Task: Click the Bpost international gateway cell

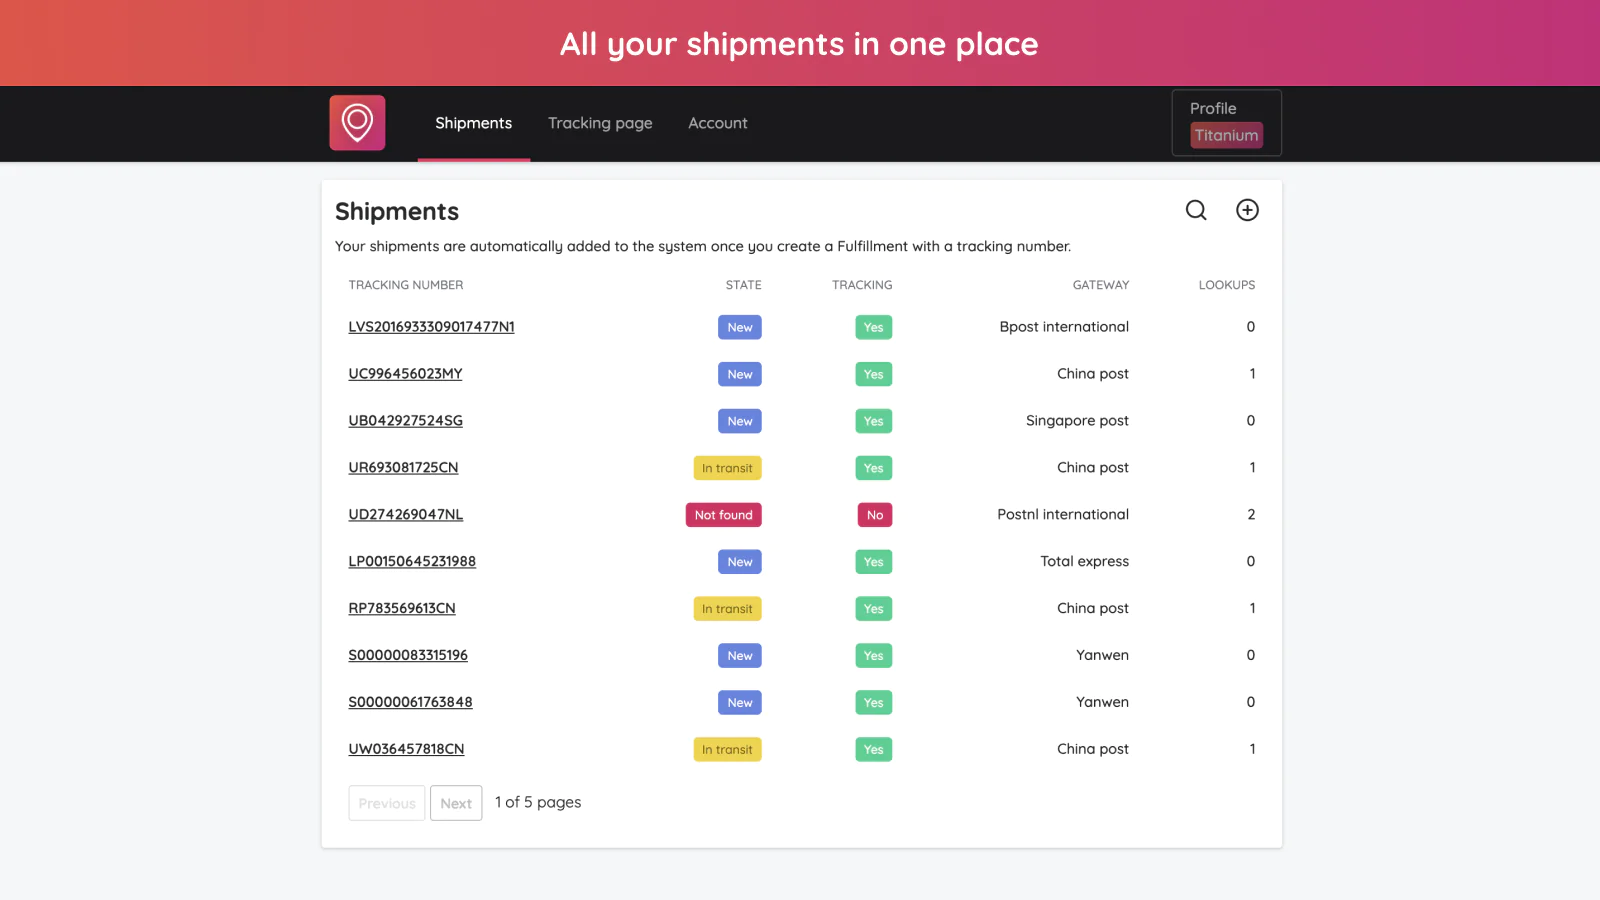Action: pyautogui.click(x=1064, y=327)
